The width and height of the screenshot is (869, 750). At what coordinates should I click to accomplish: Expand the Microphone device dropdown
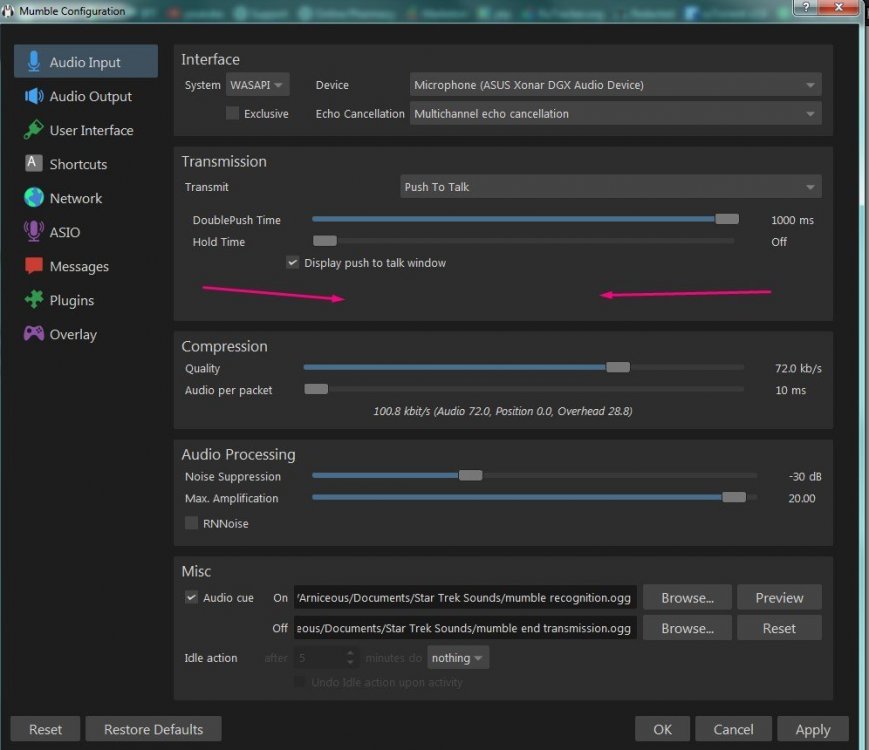click(x=616, y=85)
